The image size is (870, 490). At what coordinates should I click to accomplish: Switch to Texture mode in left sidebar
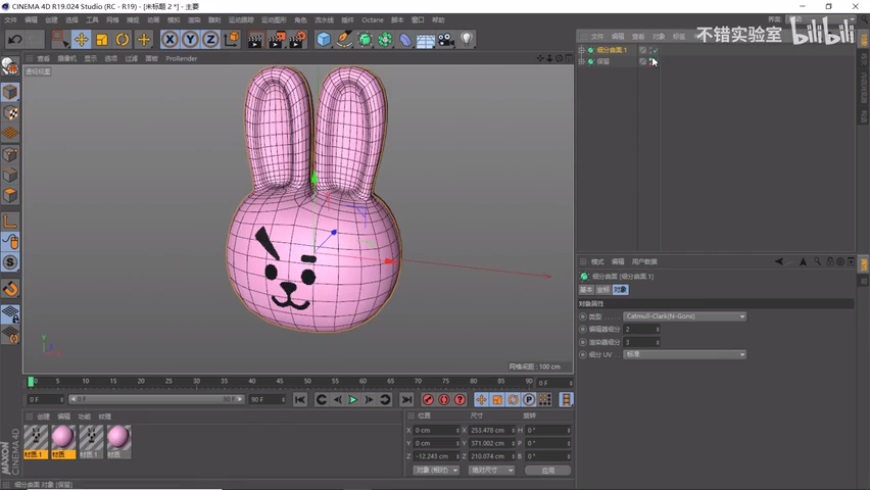(10, 113)
